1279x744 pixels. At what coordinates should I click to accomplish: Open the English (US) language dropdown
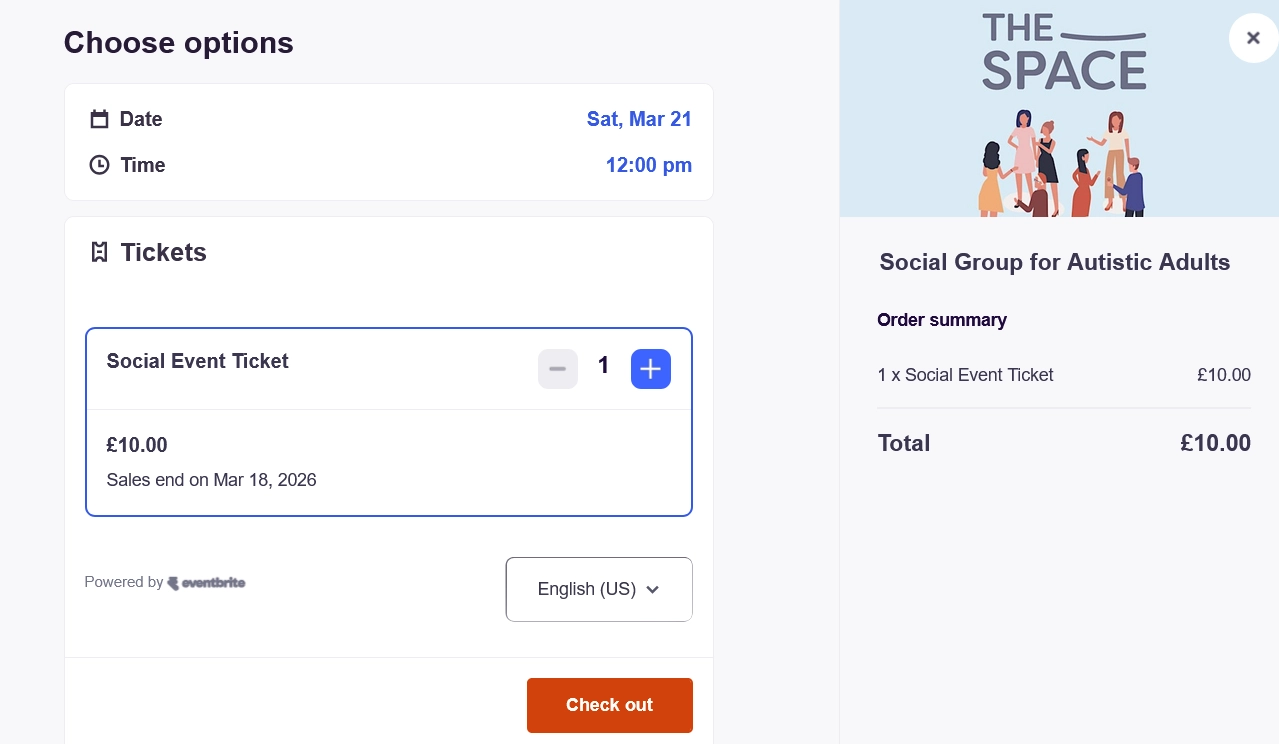[x=598, y=589]
